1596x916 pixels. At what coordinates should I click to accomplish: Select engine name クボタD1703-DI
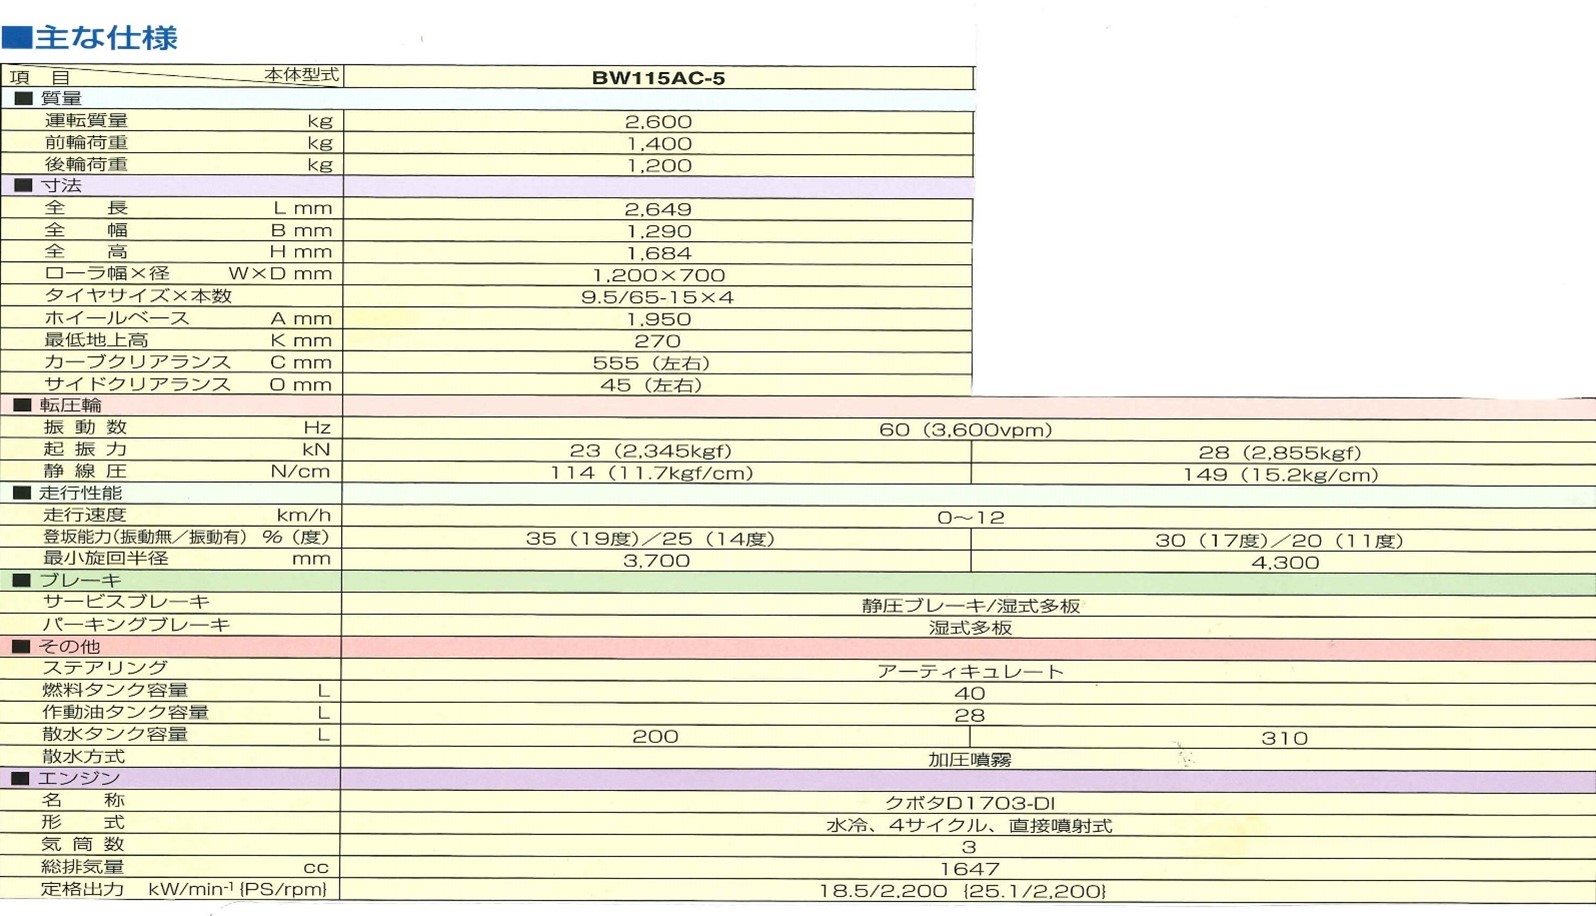[x=970, y=804]
